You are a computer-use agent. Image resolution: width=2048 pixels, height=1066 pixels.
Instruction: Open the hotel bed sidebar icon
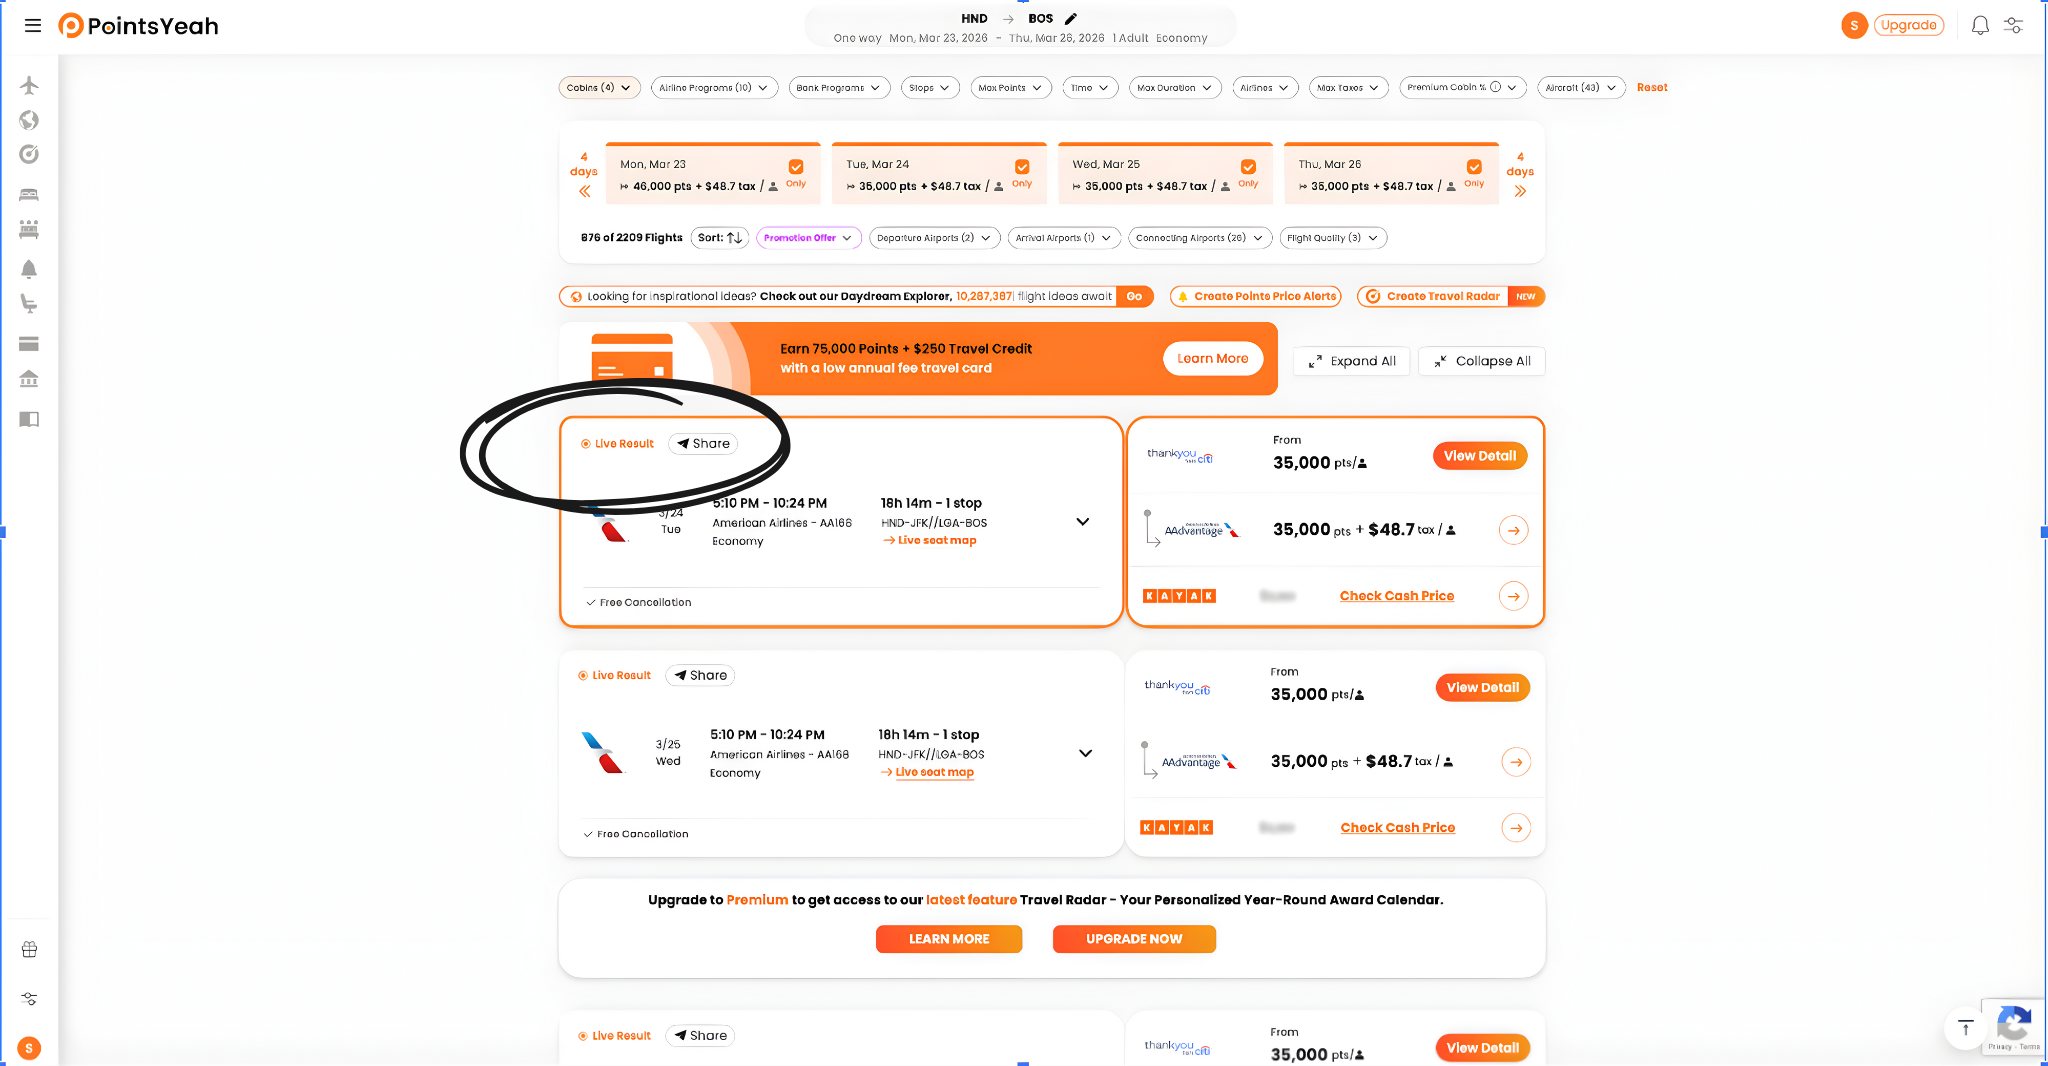coord(29,194)
